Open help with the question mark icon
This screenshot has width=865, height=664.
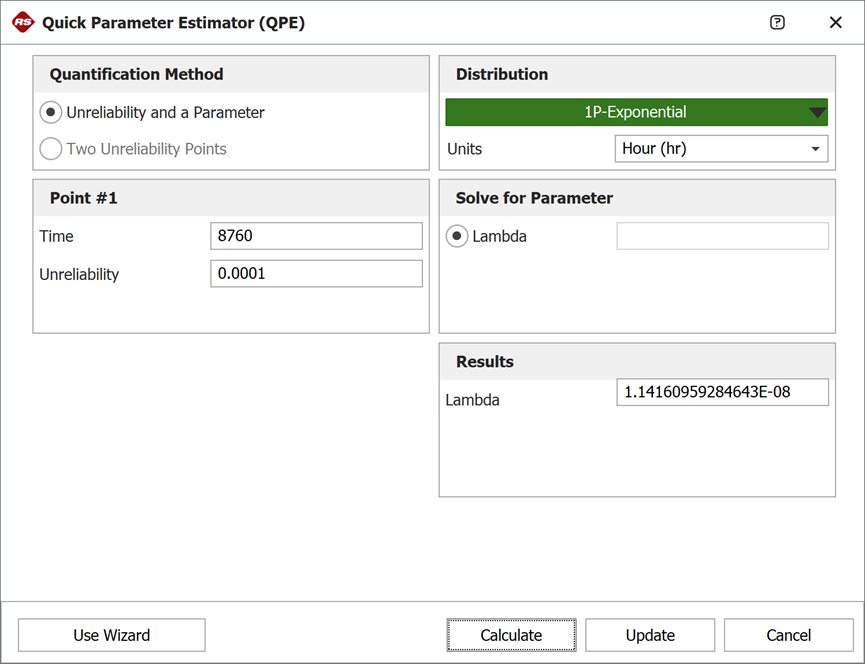pos(777,22)
